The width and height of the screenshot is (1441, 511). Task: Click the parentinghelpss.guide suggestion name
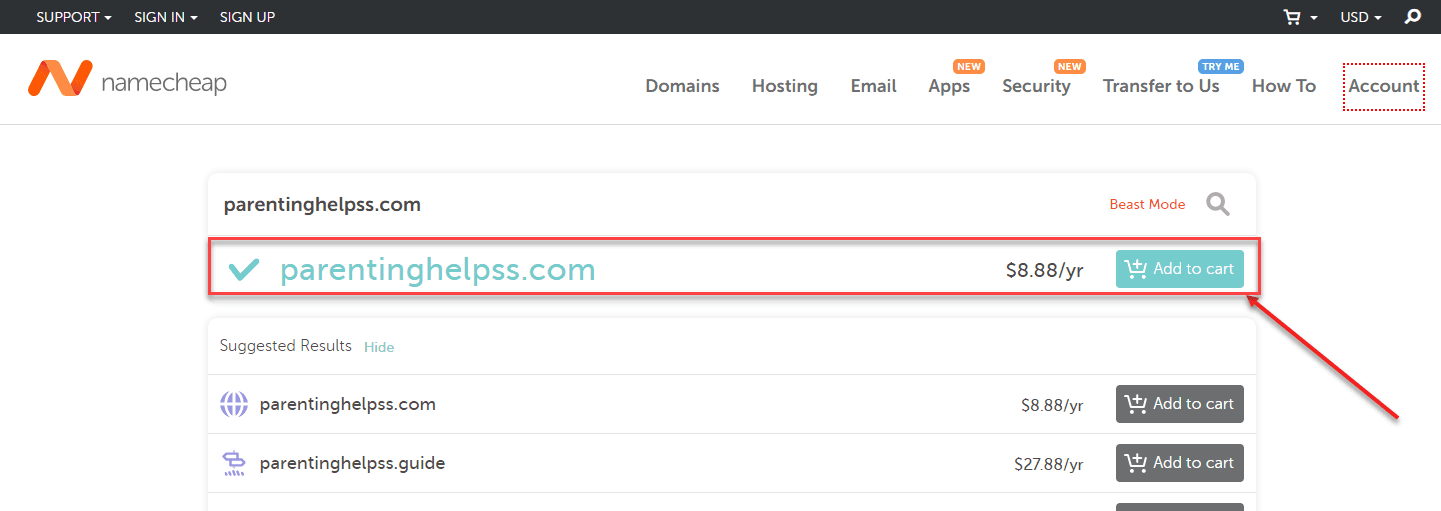[352, 463]
